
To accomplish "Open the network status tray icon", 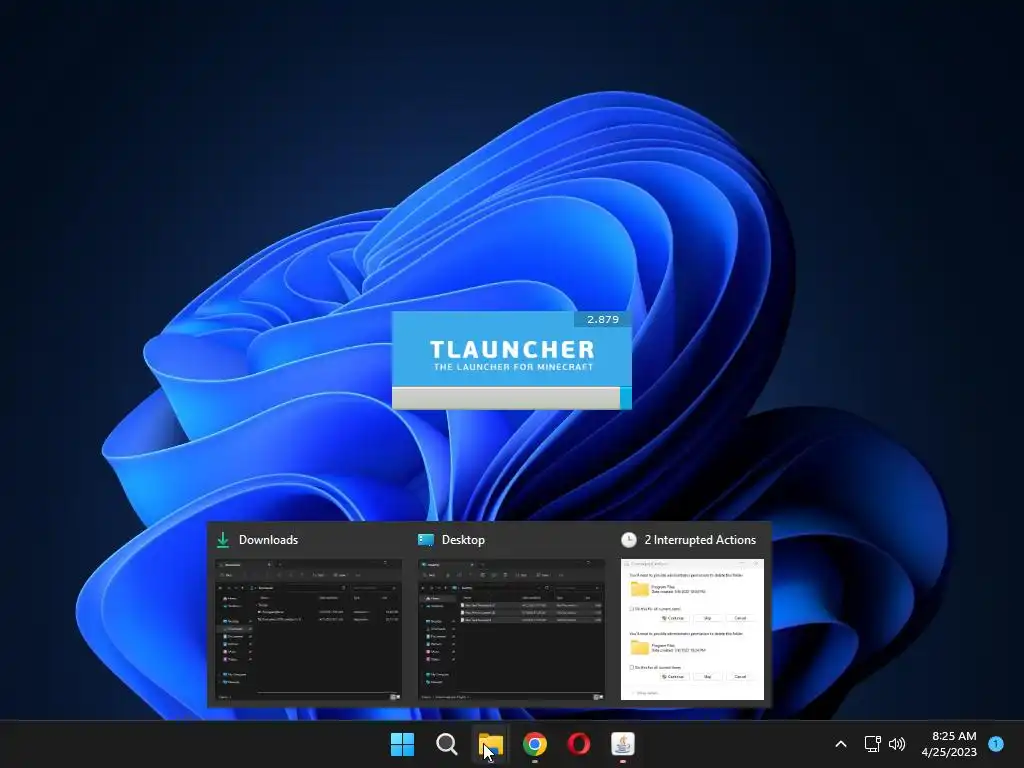I will point(872,744).
